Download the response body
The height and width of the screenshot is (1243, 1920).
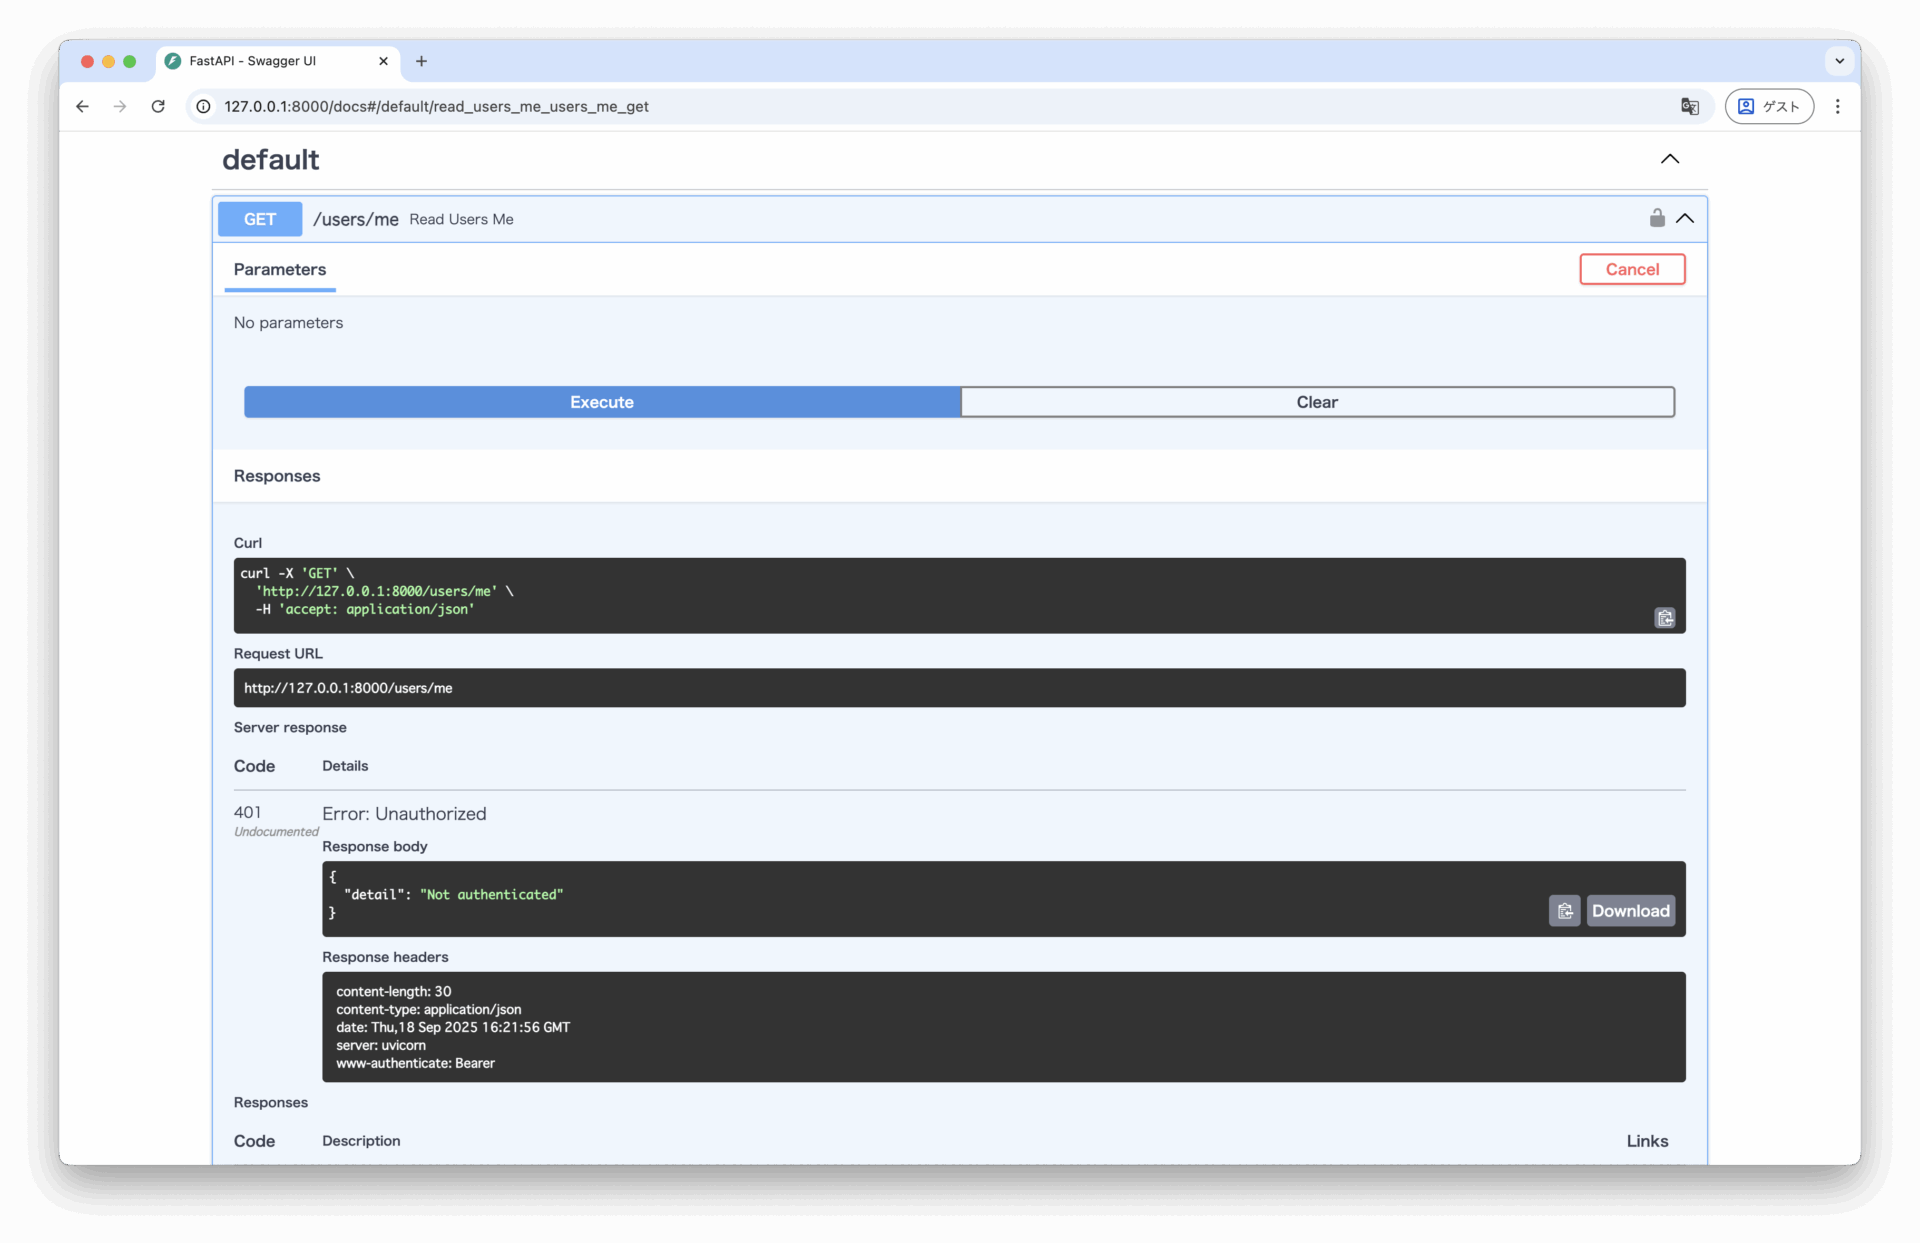1629,911
